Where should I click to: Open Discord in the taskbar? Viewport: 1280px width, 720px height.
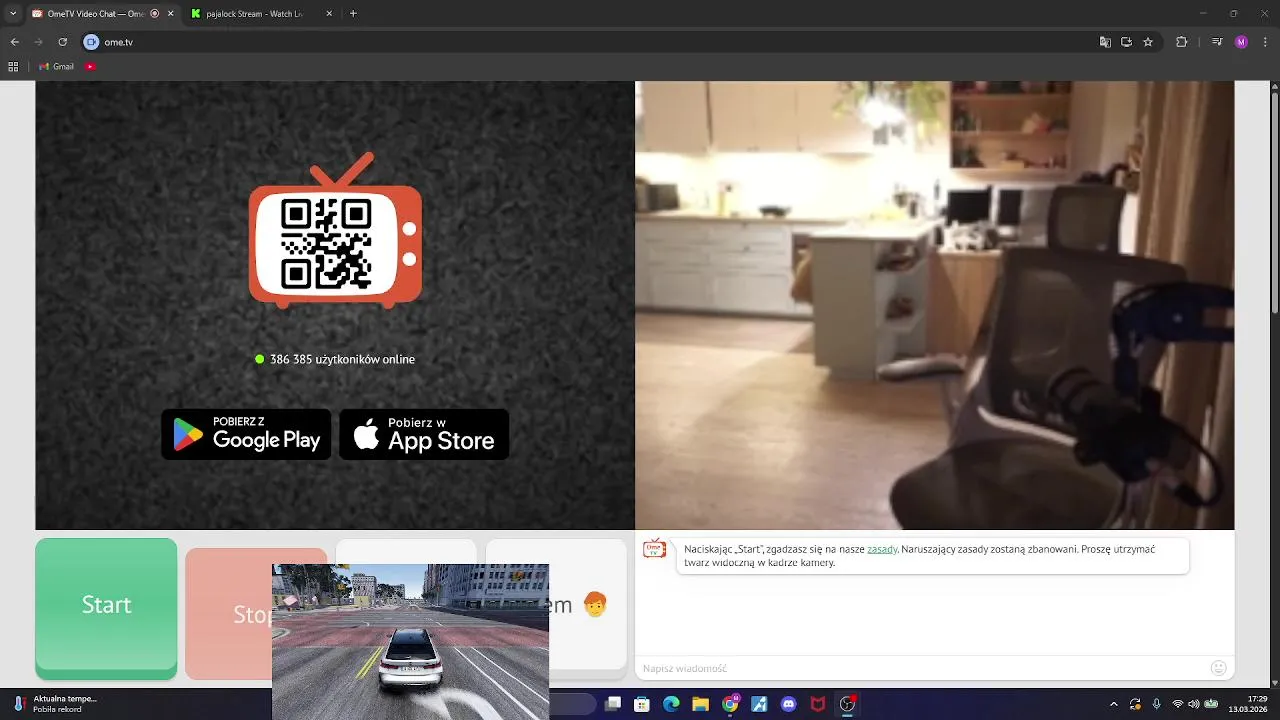point(788,704)
